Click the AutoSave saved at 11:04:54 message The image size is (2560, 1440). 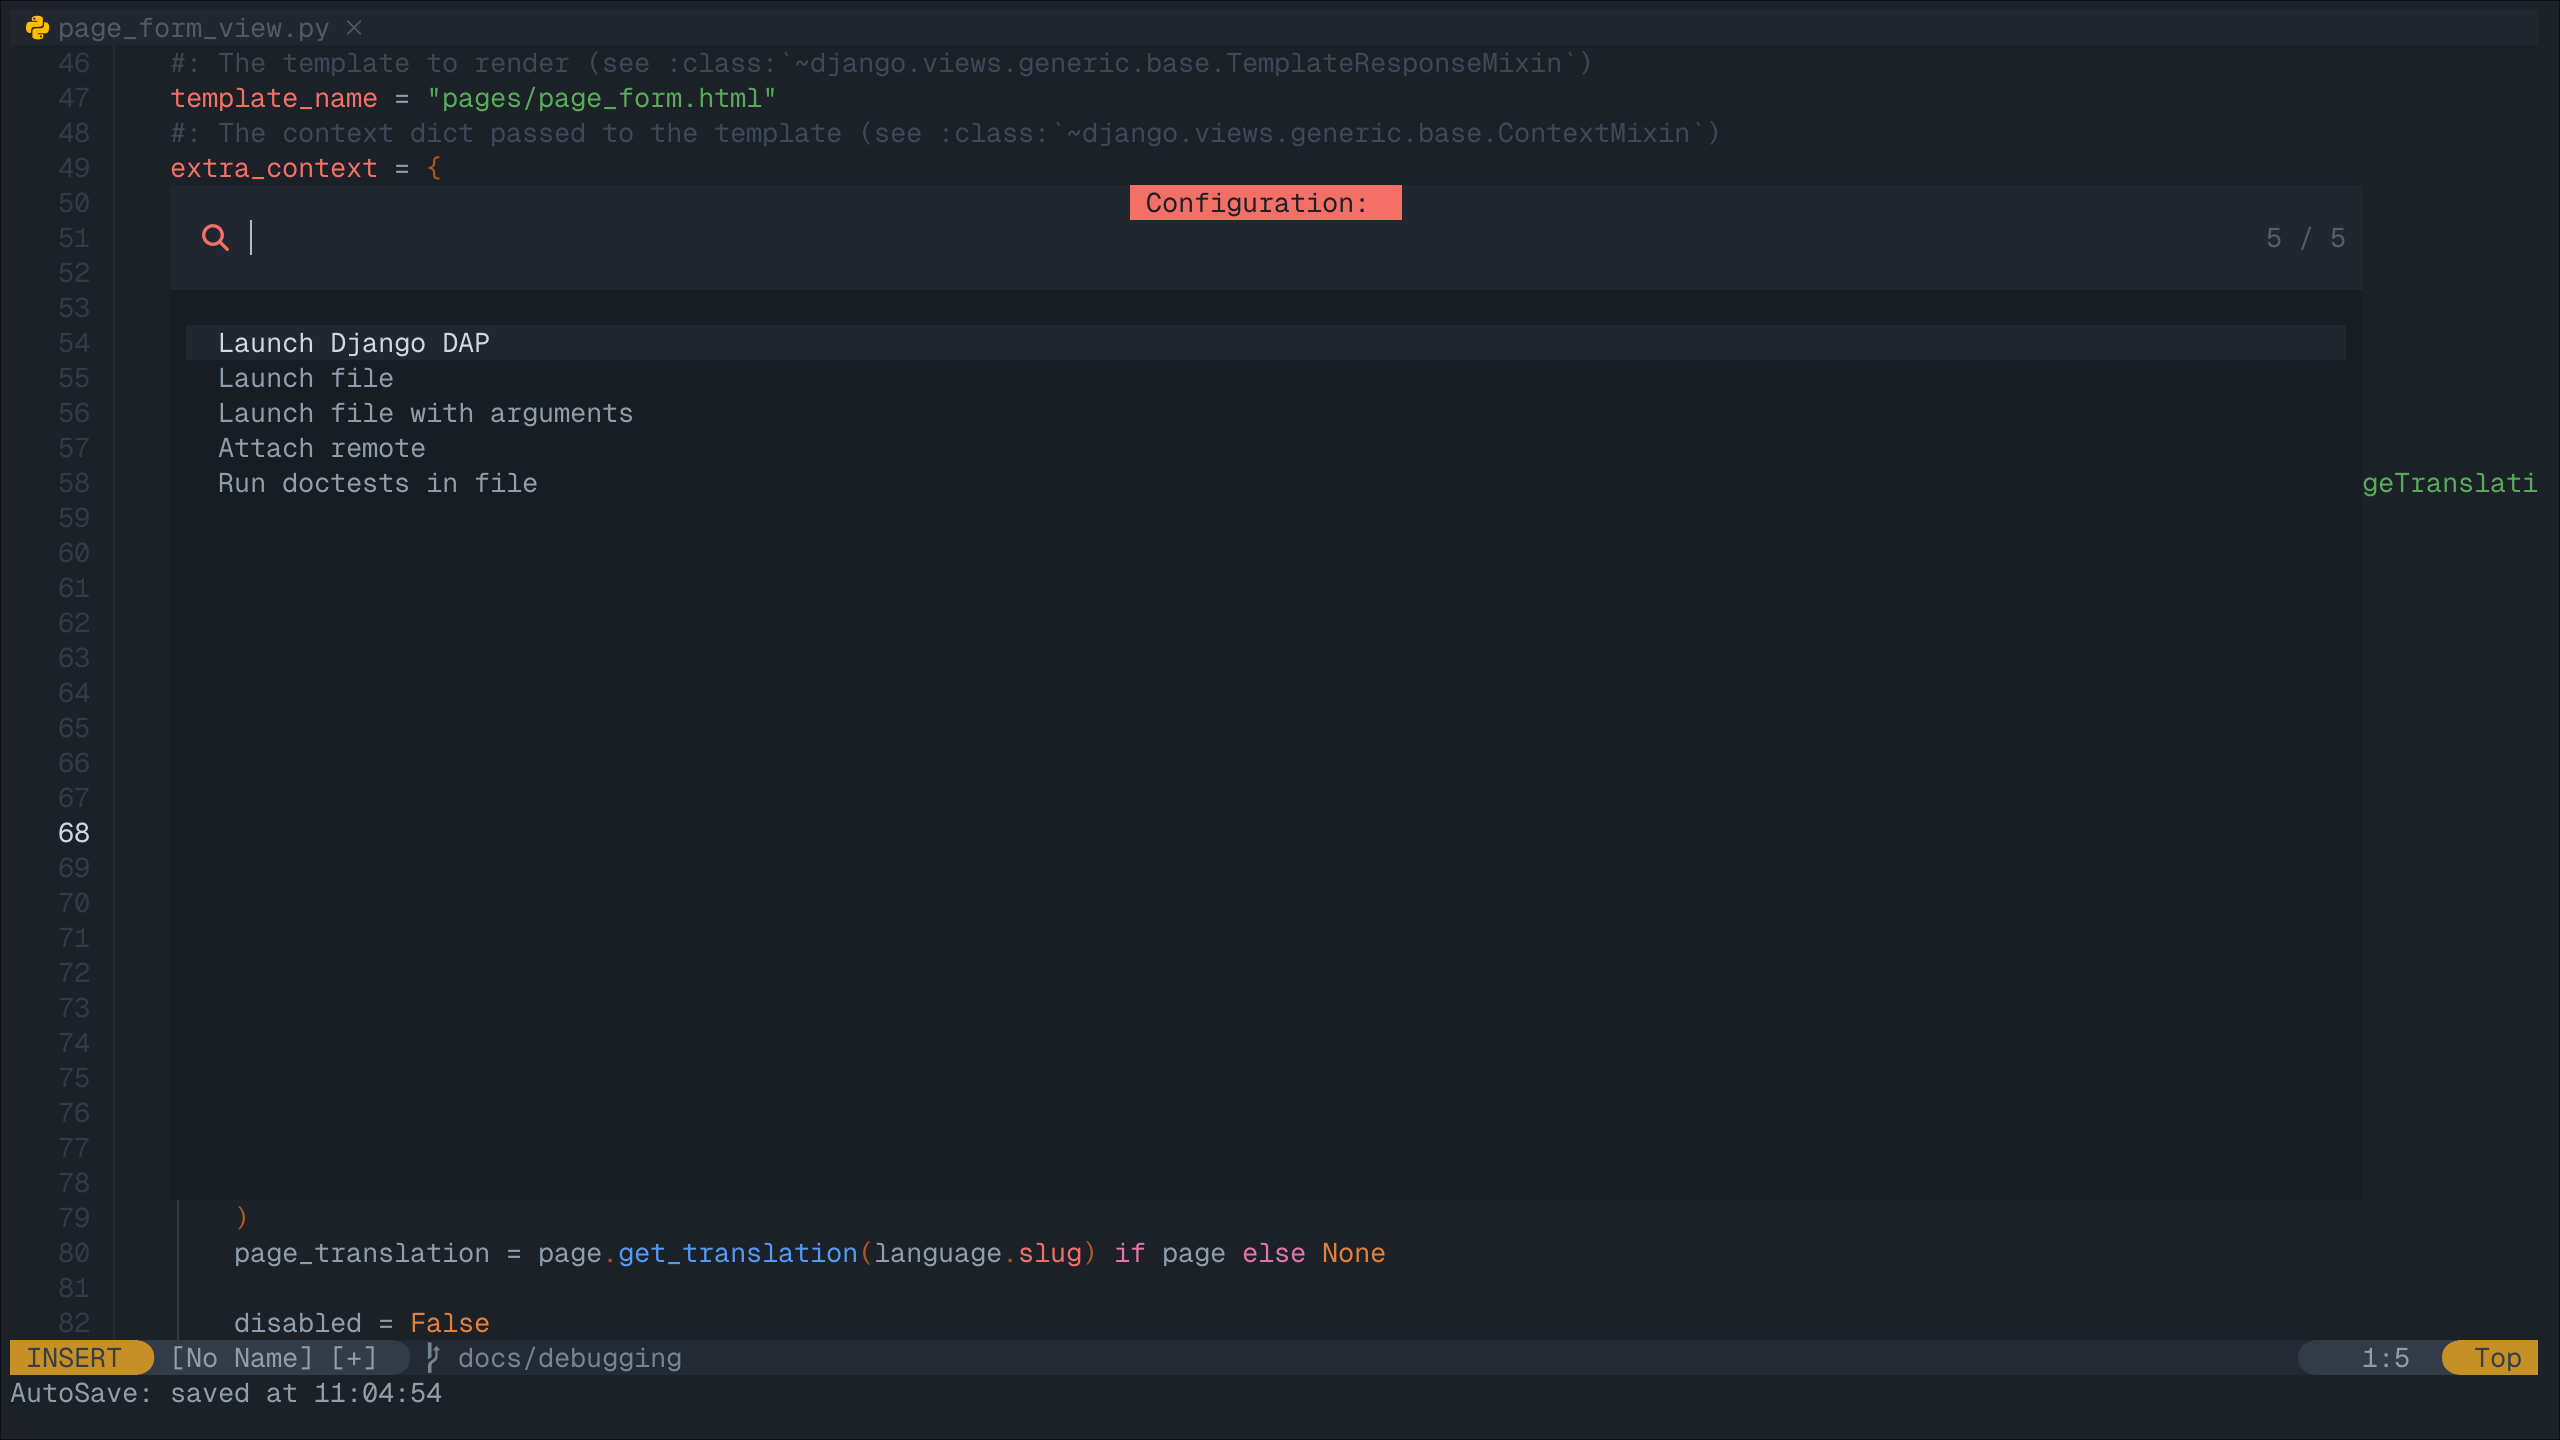226,1393
